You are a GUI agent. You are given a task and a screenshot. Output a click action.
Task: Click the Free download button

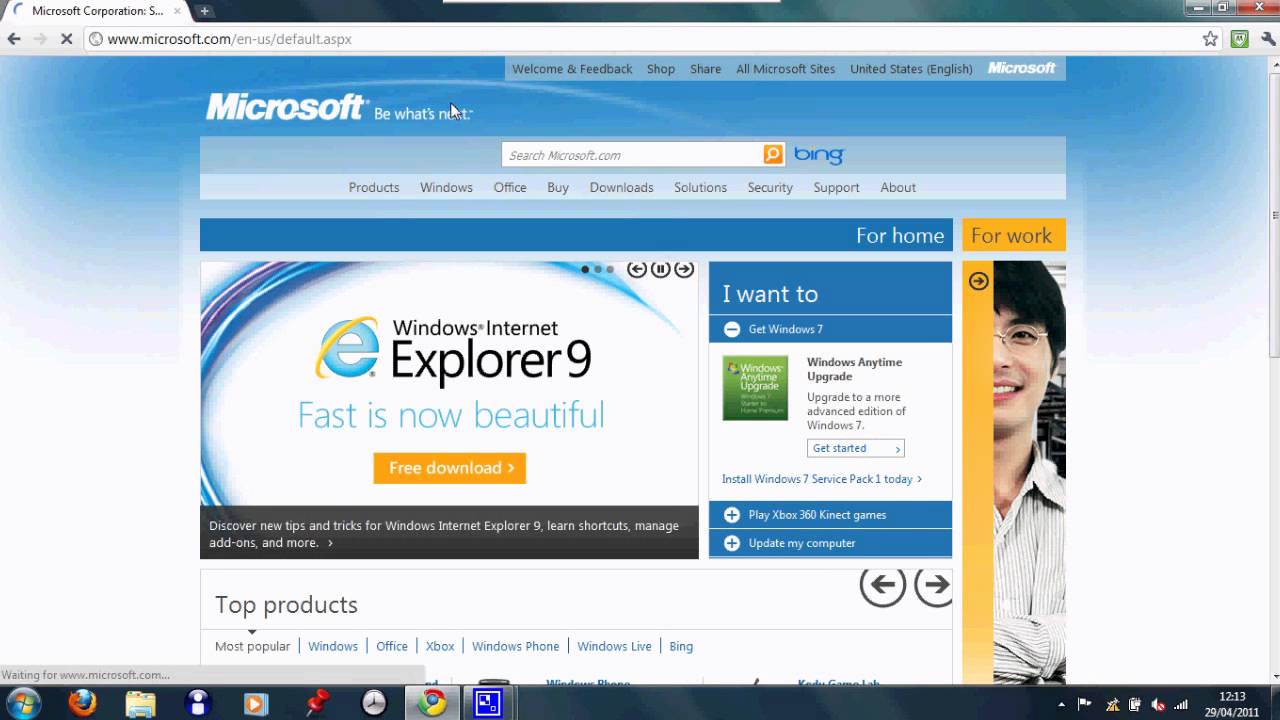450,468
